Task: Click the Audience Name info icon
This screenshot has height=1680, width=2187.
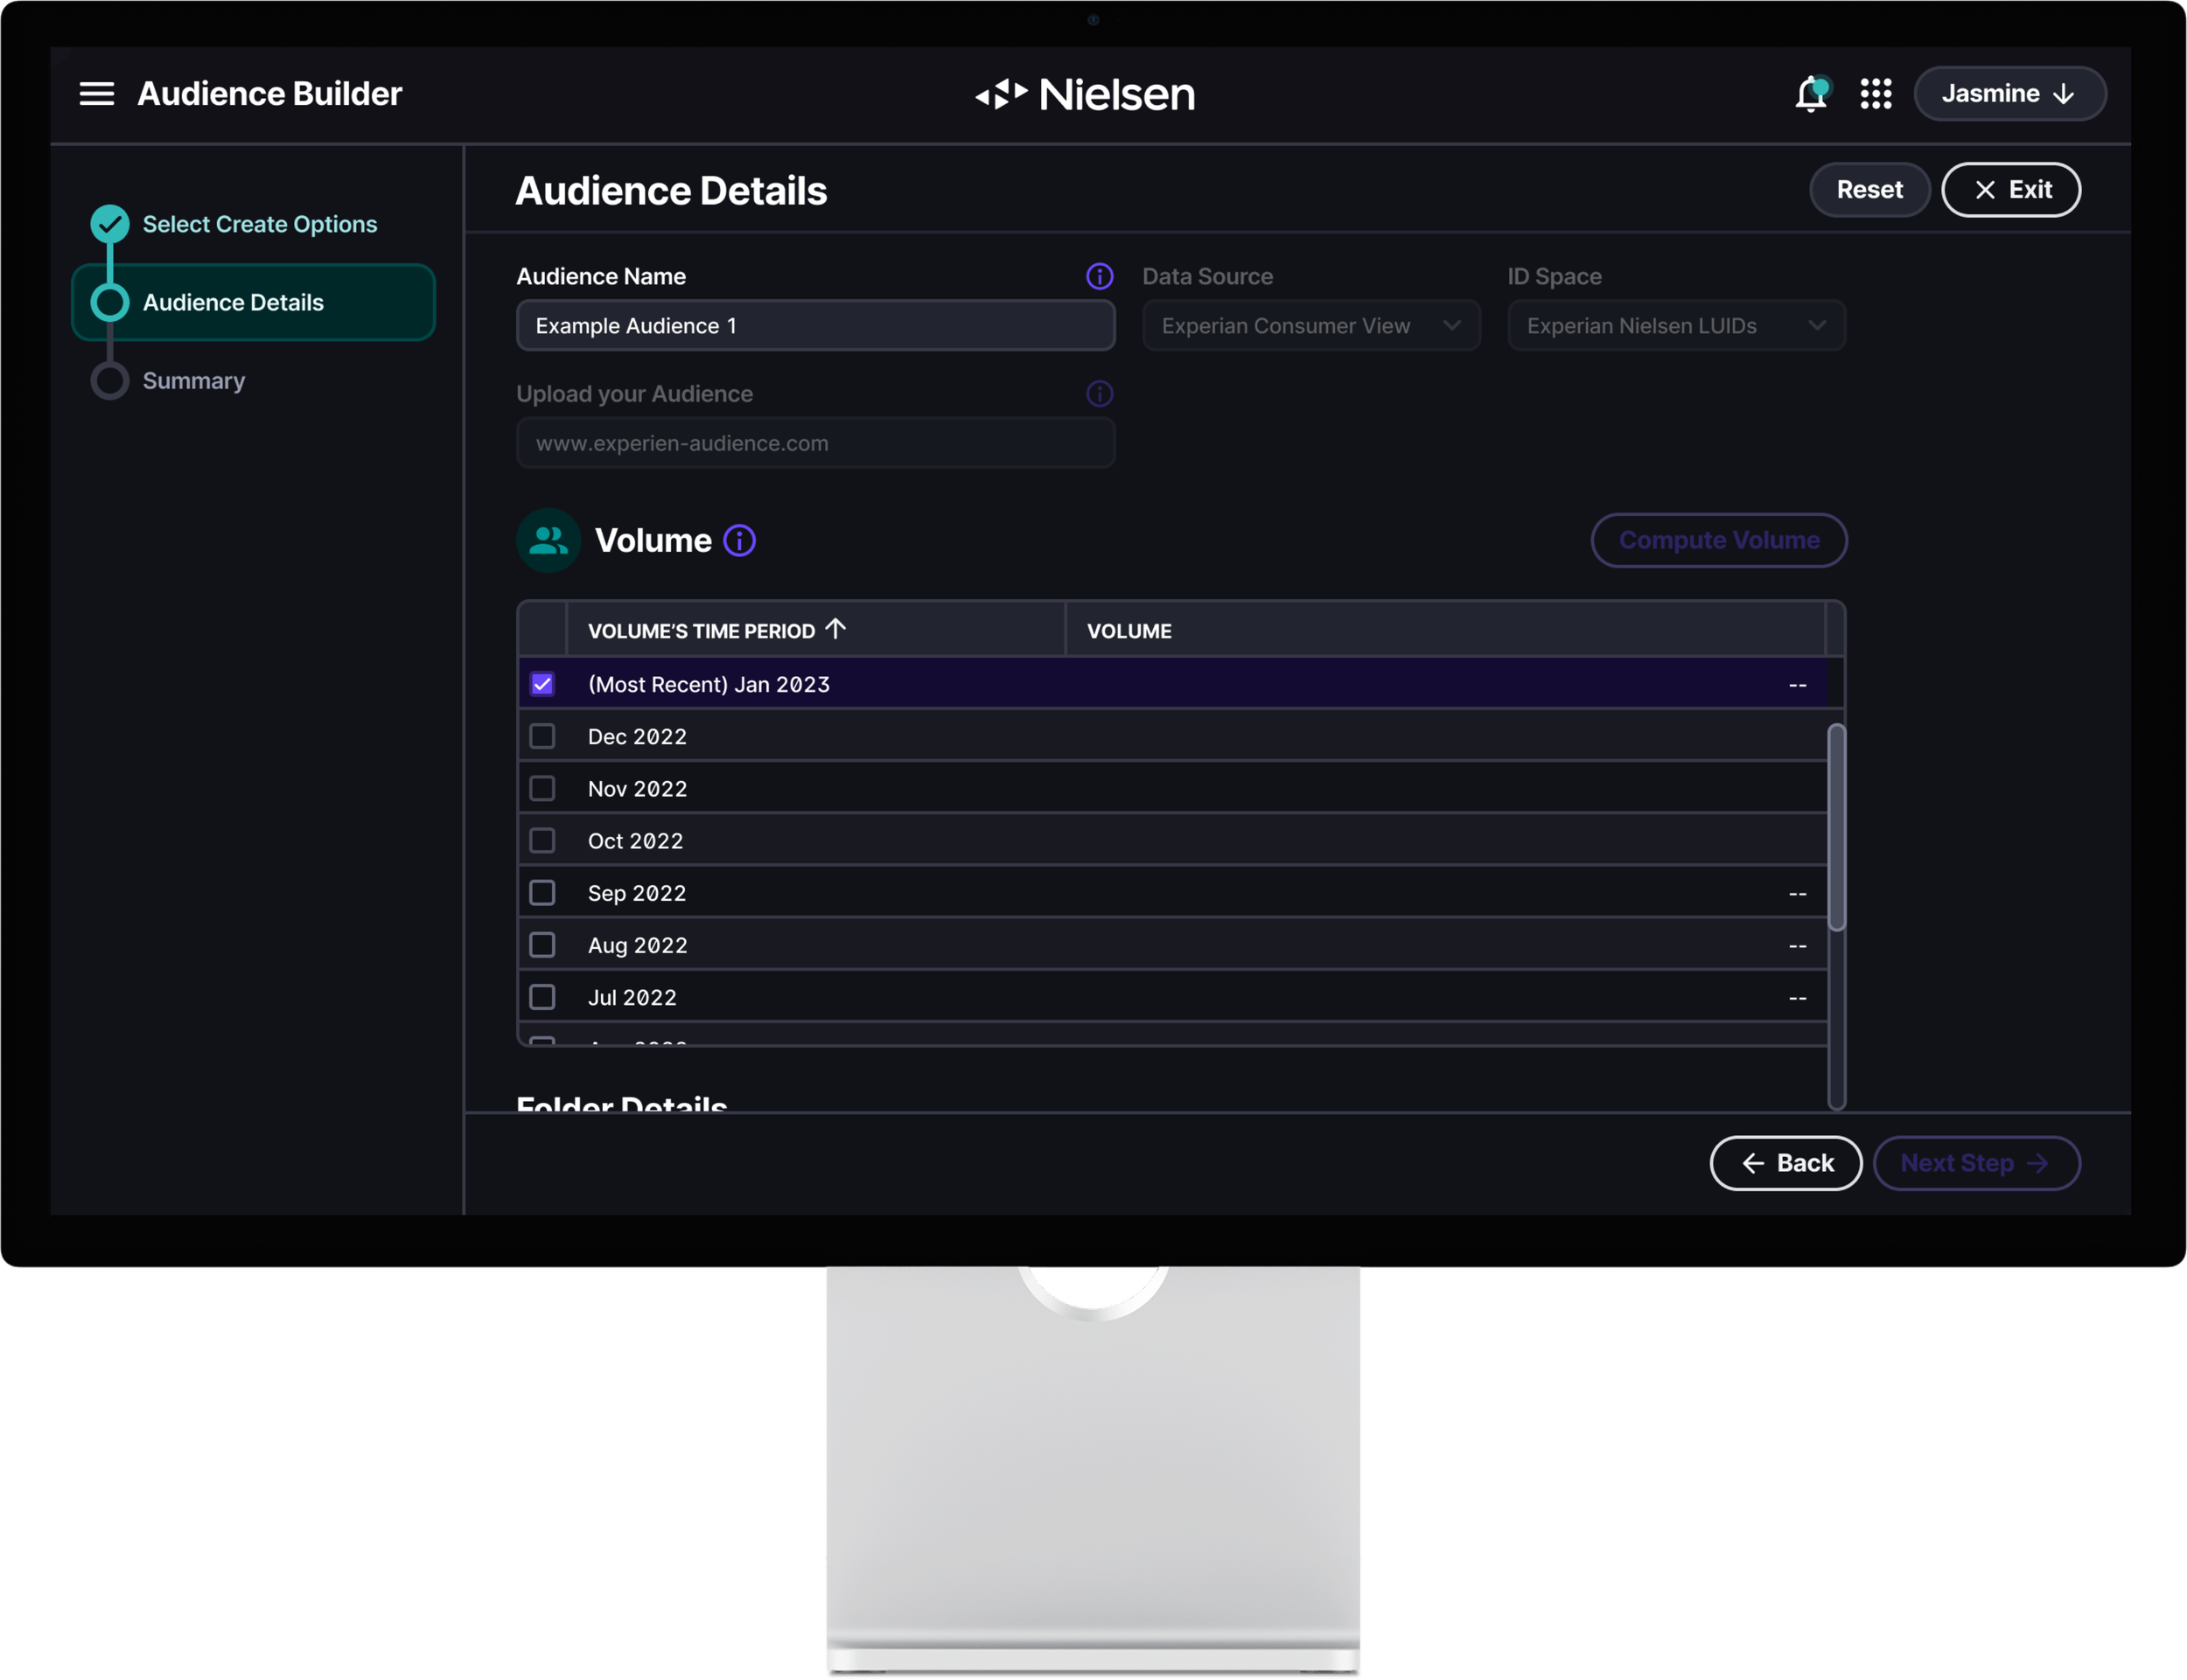Action: [x=1099, y=277]
